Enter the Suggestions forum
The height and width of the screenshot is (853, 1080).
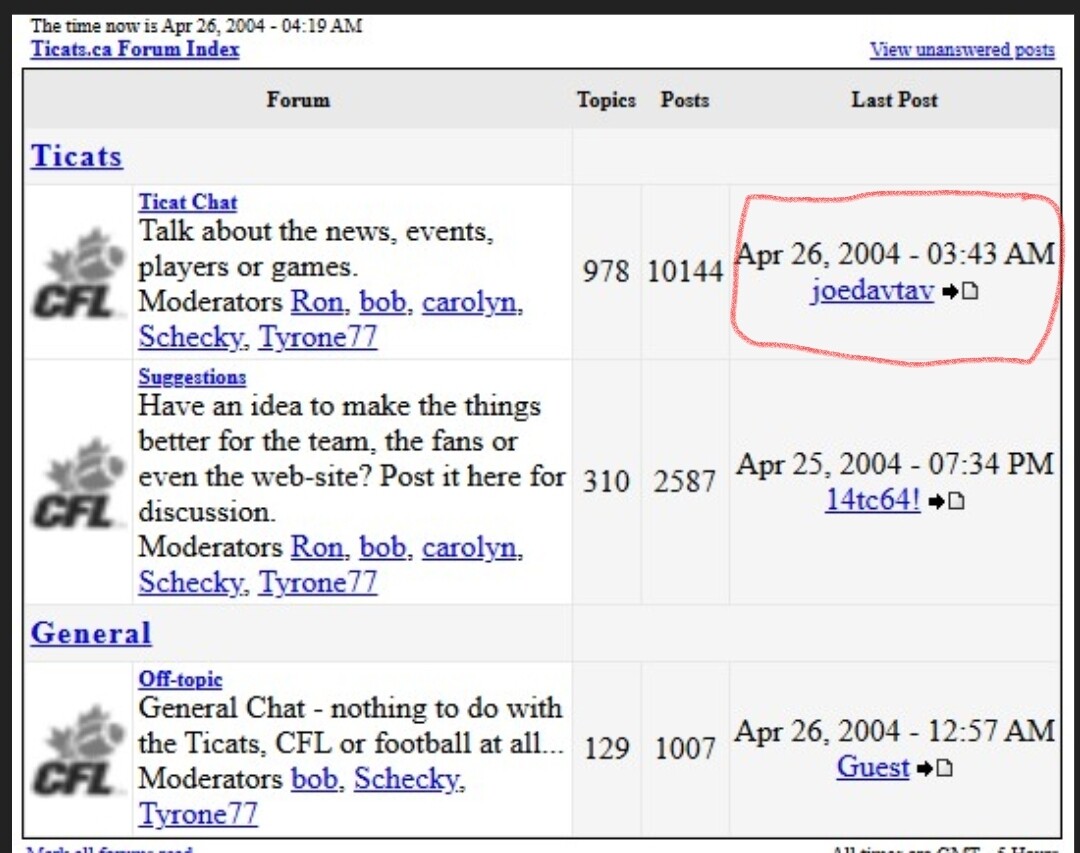point(192,377)
